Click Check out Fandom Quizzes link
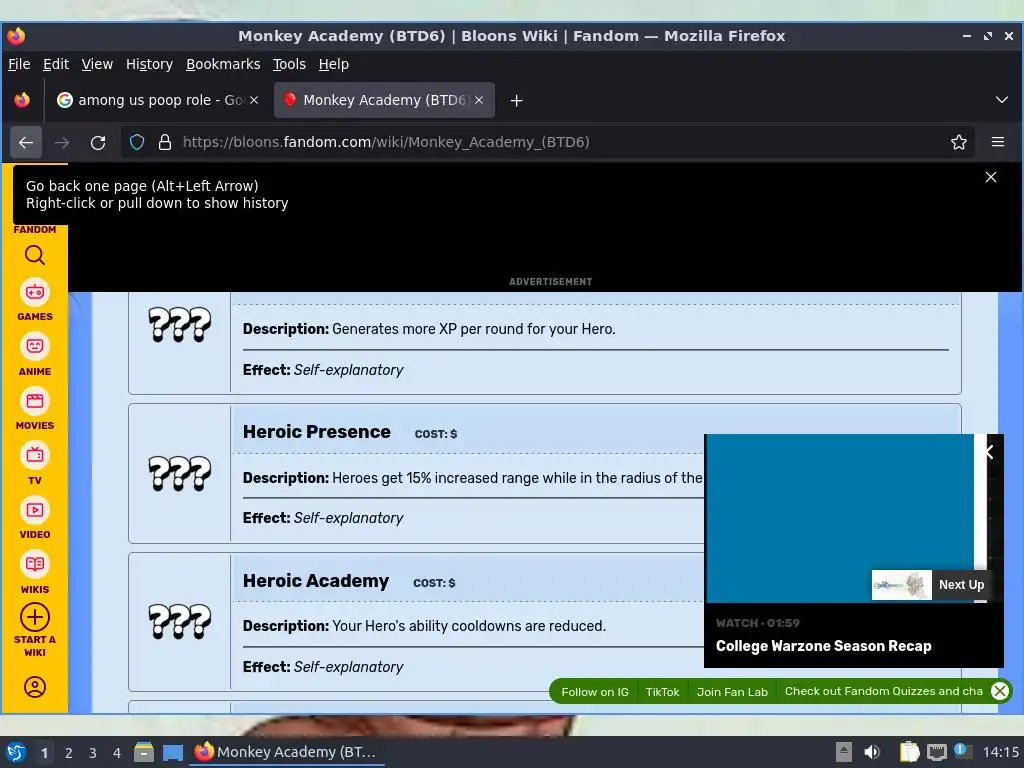This screenshot has height=768, width=1024. point(883,691)
